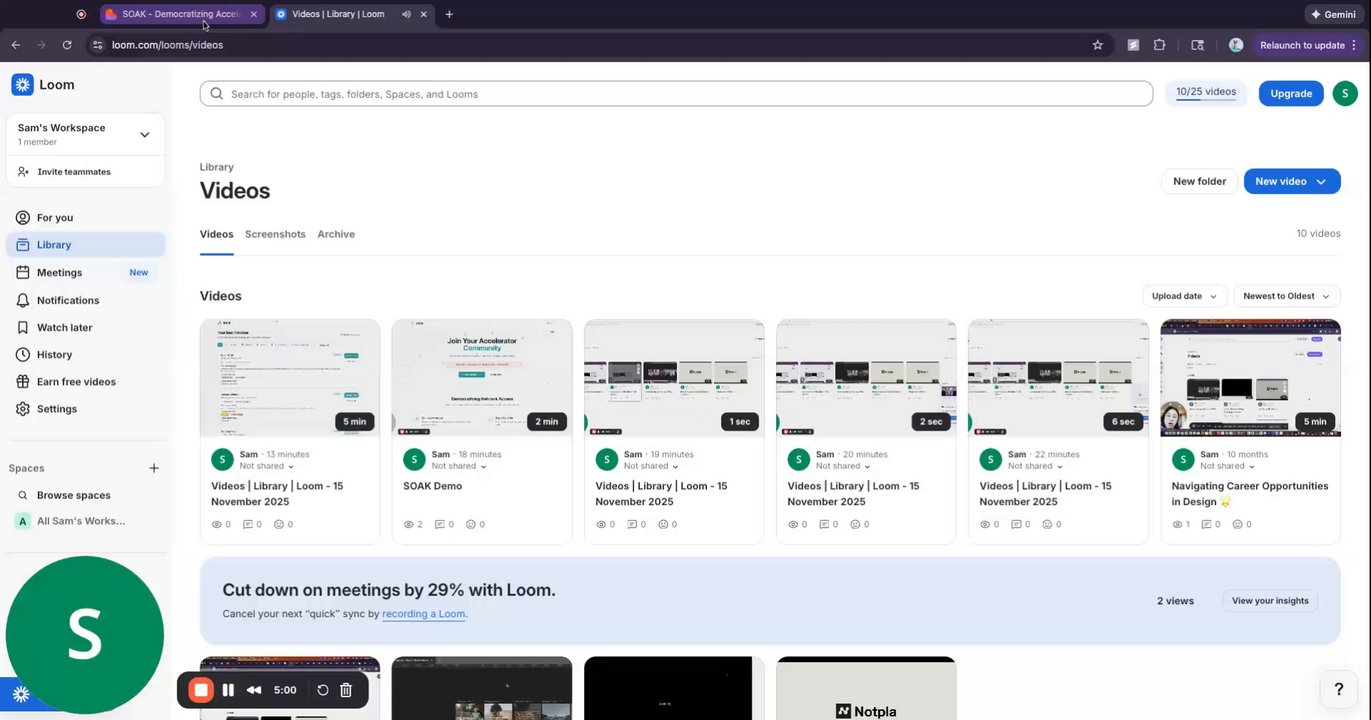1371x720 pixels.
Task: Select the Videos tab
Action: (x=216, y=234)
